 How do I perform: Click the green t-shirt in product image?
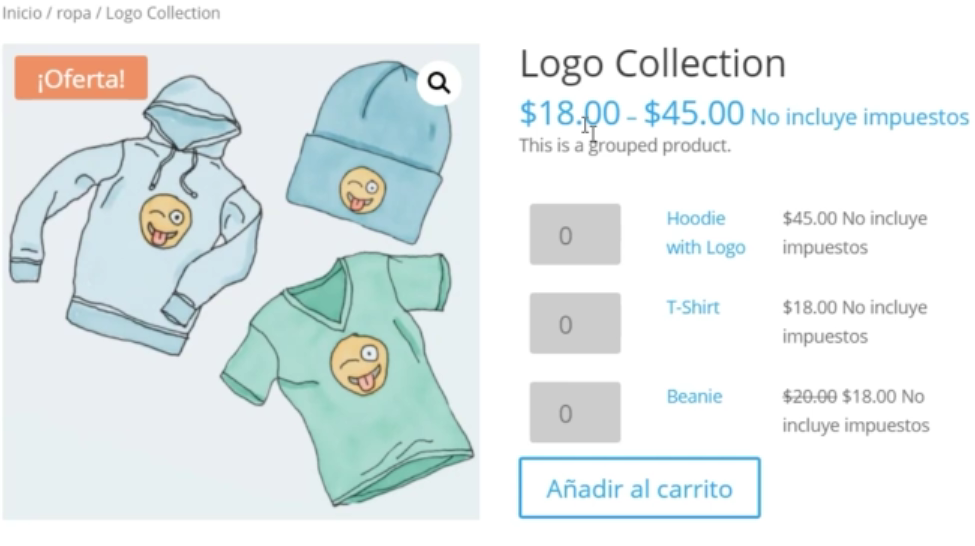348,379
